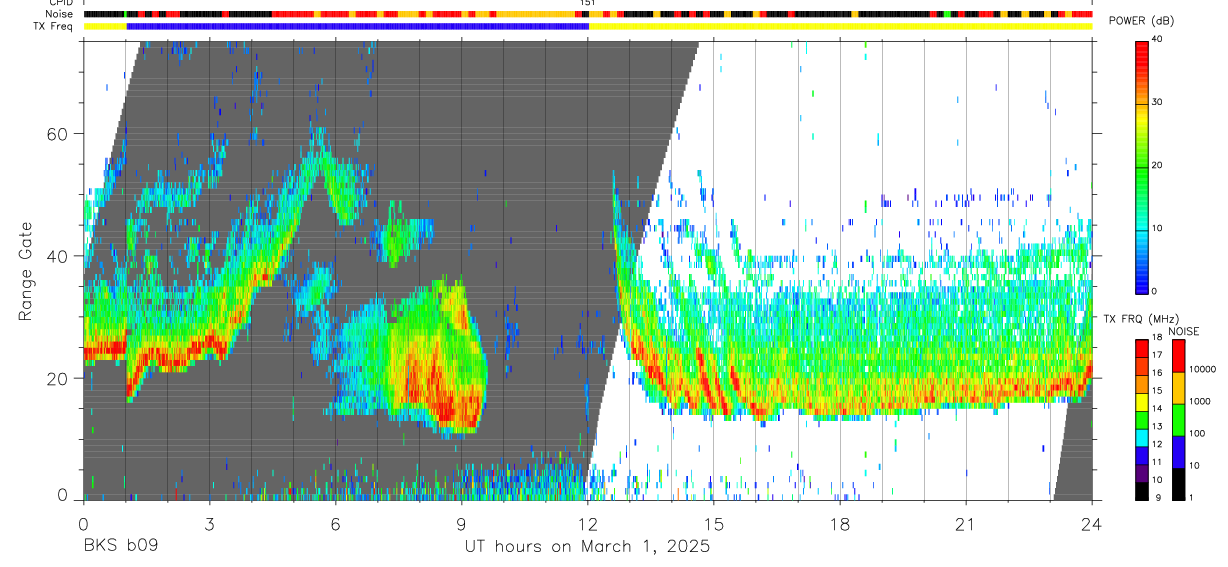Viewport: 1228px width, 567px height.
Task: Click the '10000' label on the NOISE scale
Action: (1202, 369)
